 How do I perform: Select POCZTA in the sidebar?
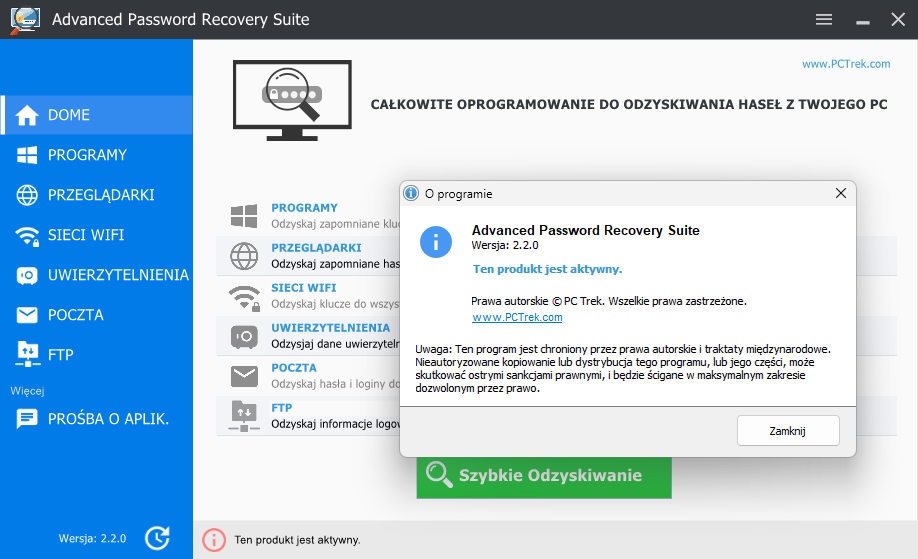coord(97,315)
